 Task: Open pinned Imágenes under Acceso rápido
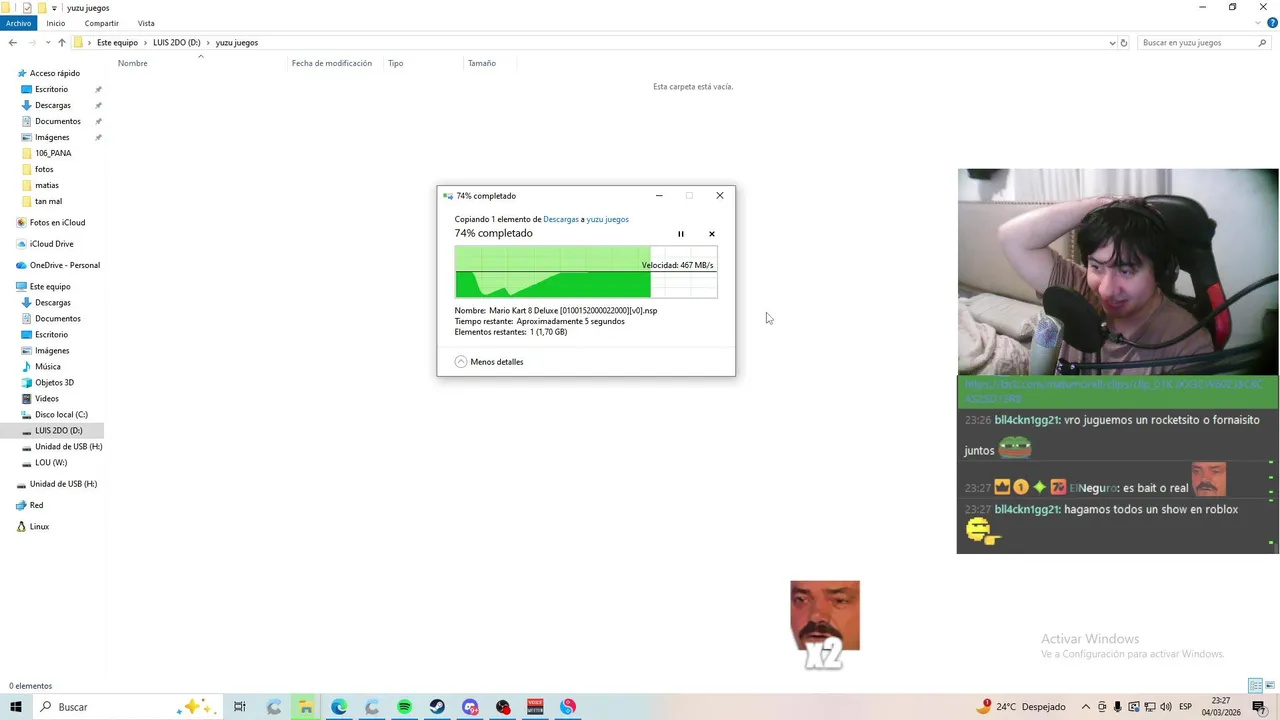pos(52,137)
